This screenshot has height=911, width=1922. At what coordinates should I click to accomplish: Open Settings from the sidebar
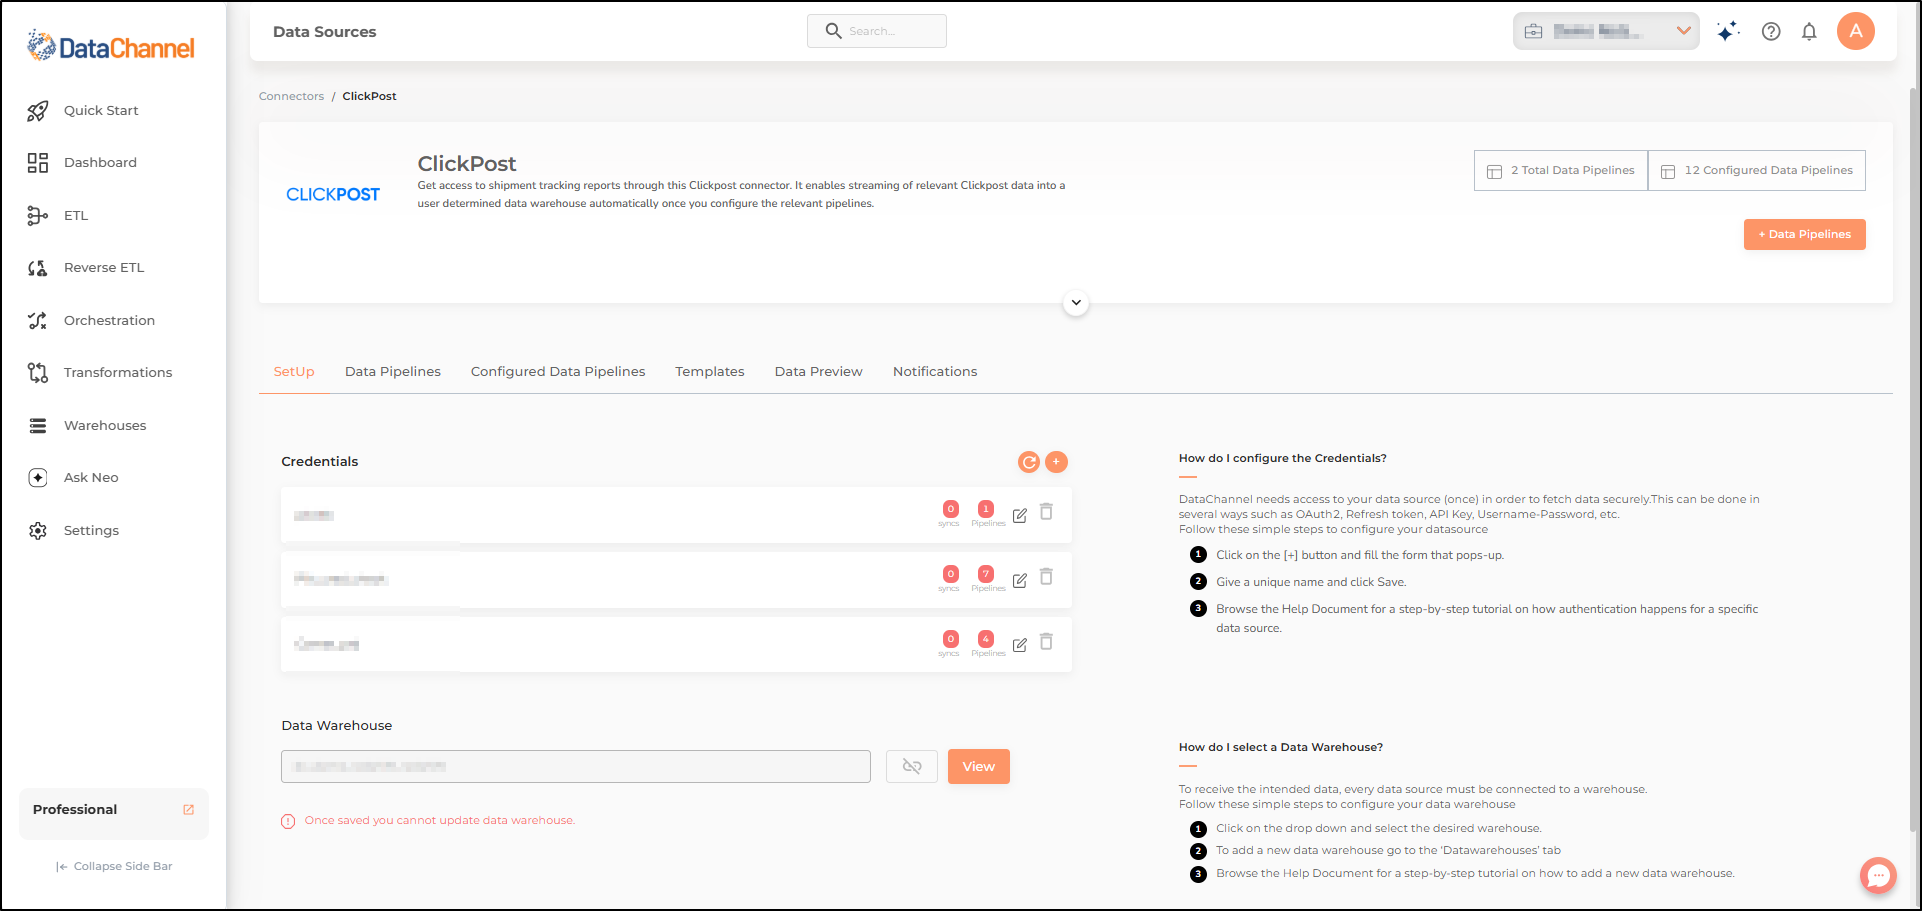[90, 531]
